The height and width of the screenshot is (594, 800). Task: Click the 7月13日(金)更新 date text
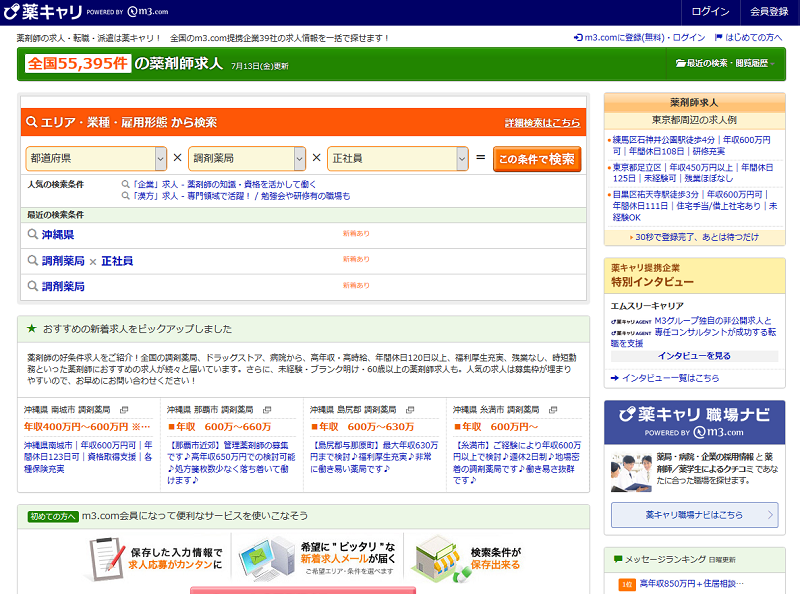coord(260,66)
